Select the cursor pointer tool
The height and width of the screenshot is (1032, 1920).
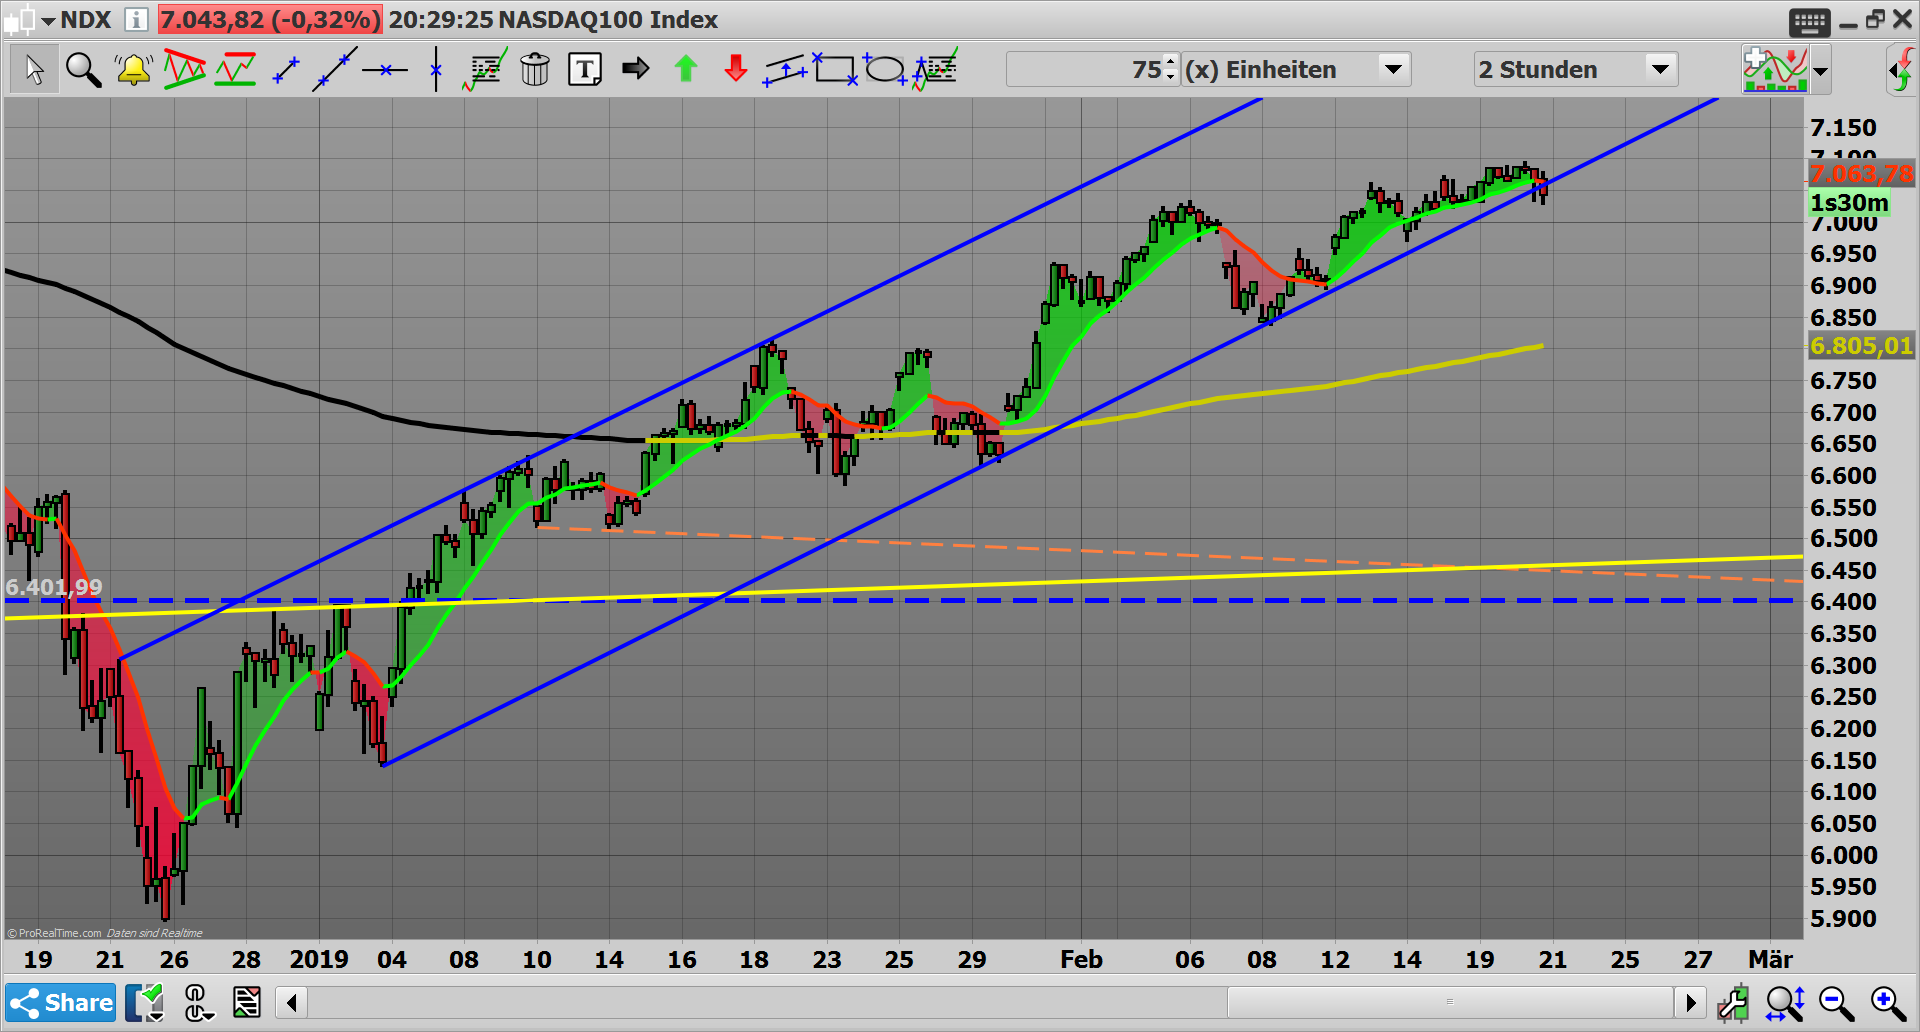(34, 70)
